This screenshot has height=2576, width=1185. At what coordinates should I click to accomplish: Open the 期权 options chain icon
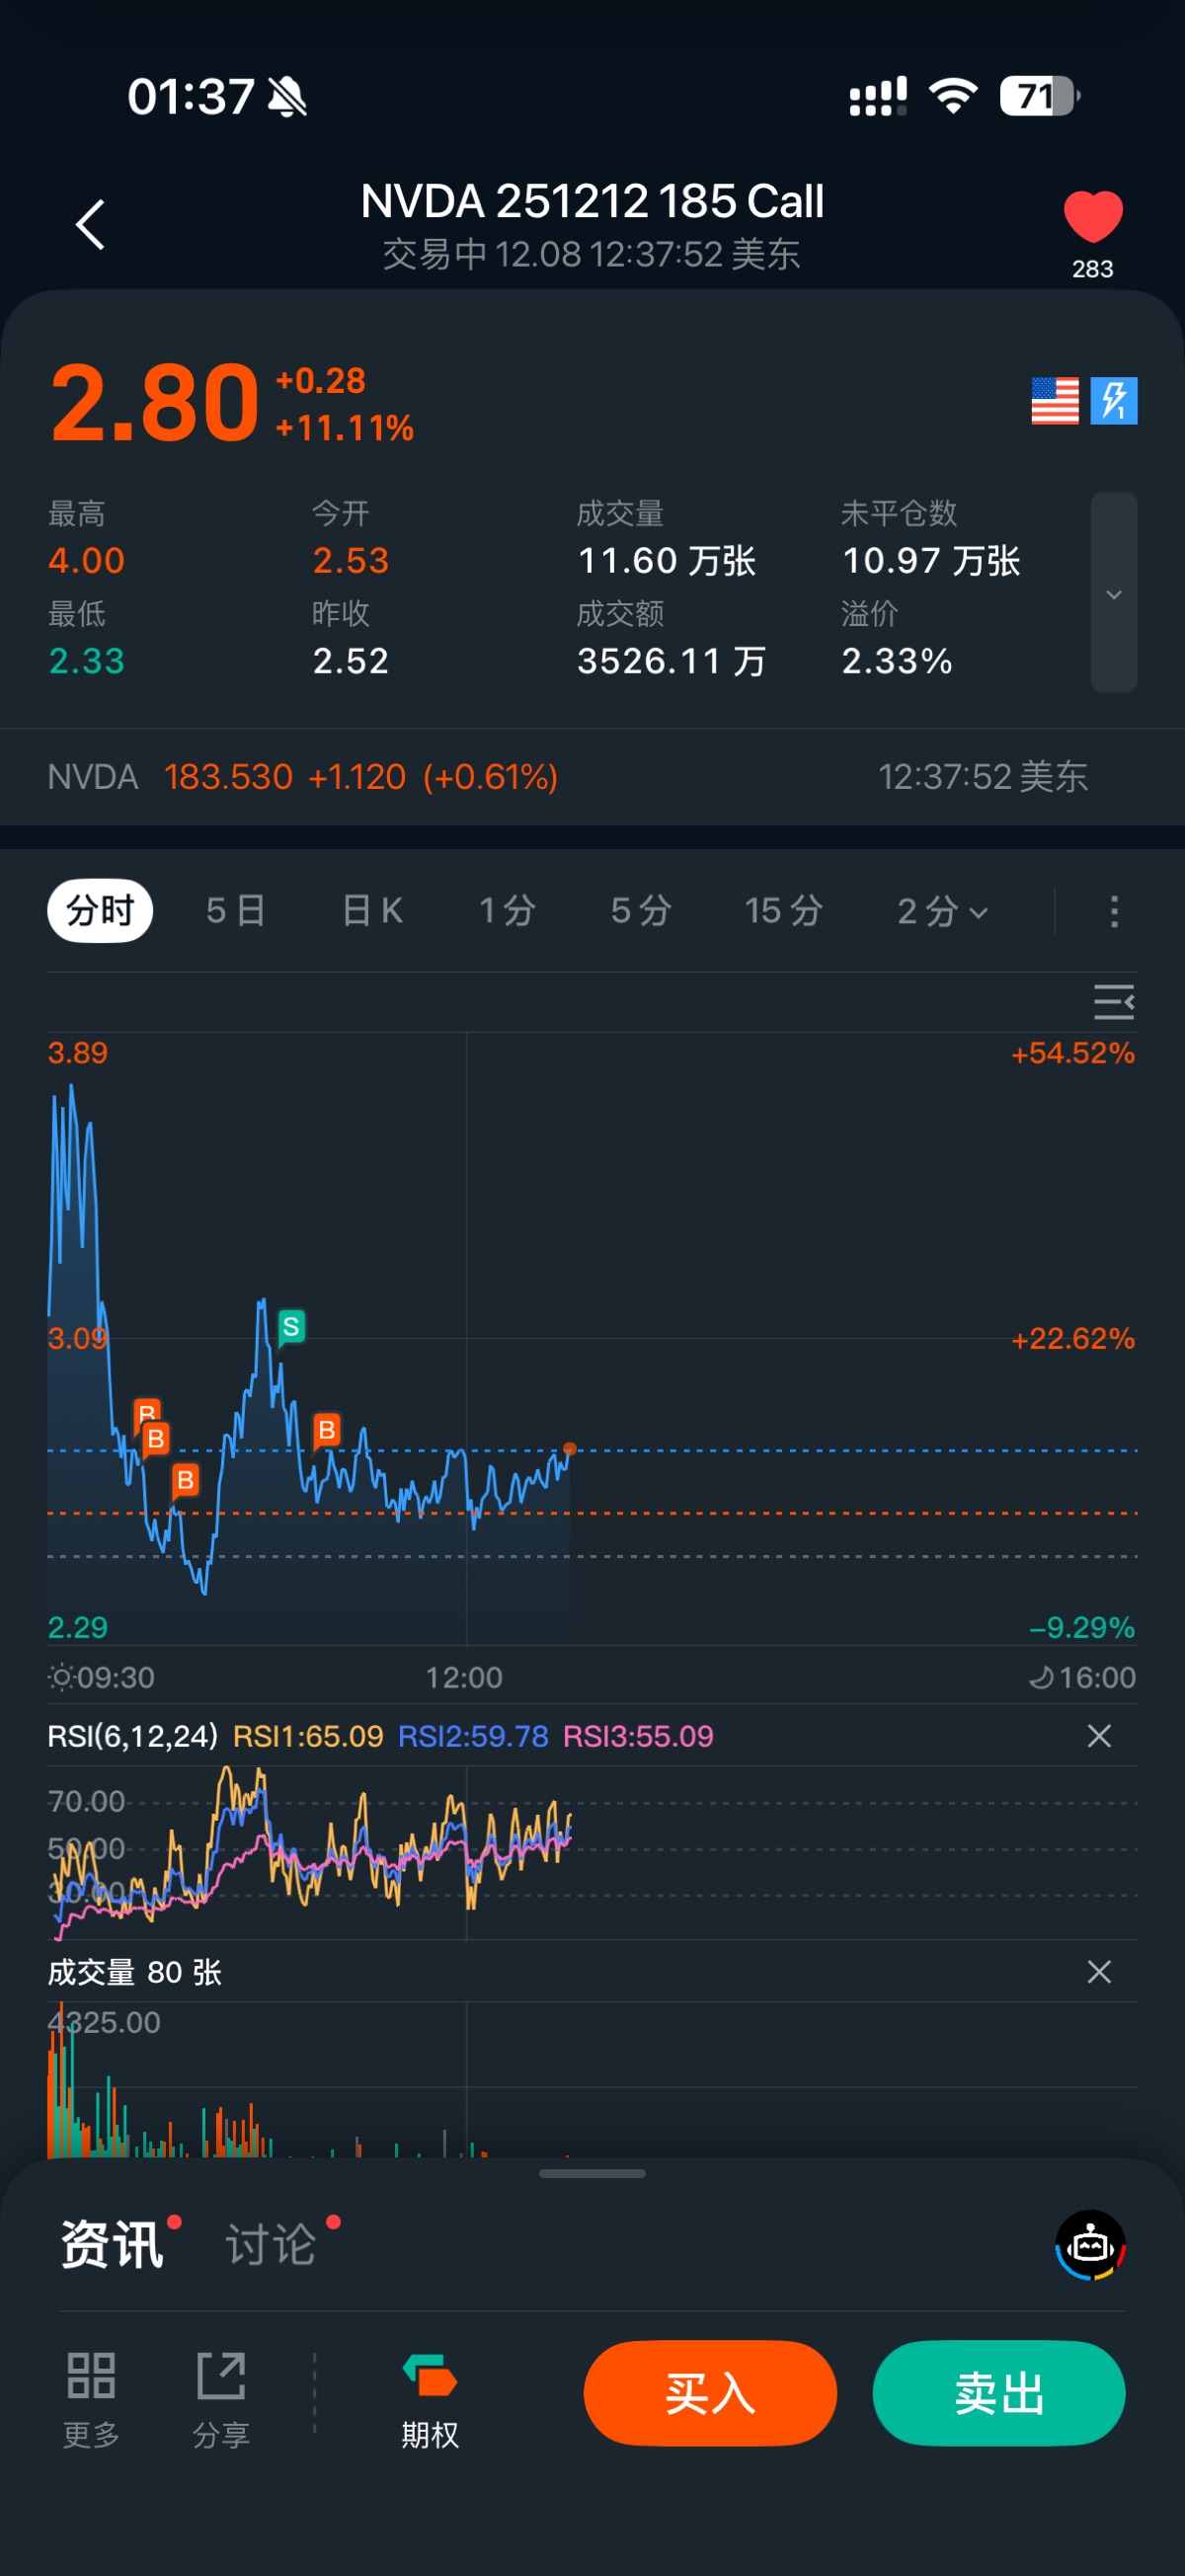[x=430, y=2398]
